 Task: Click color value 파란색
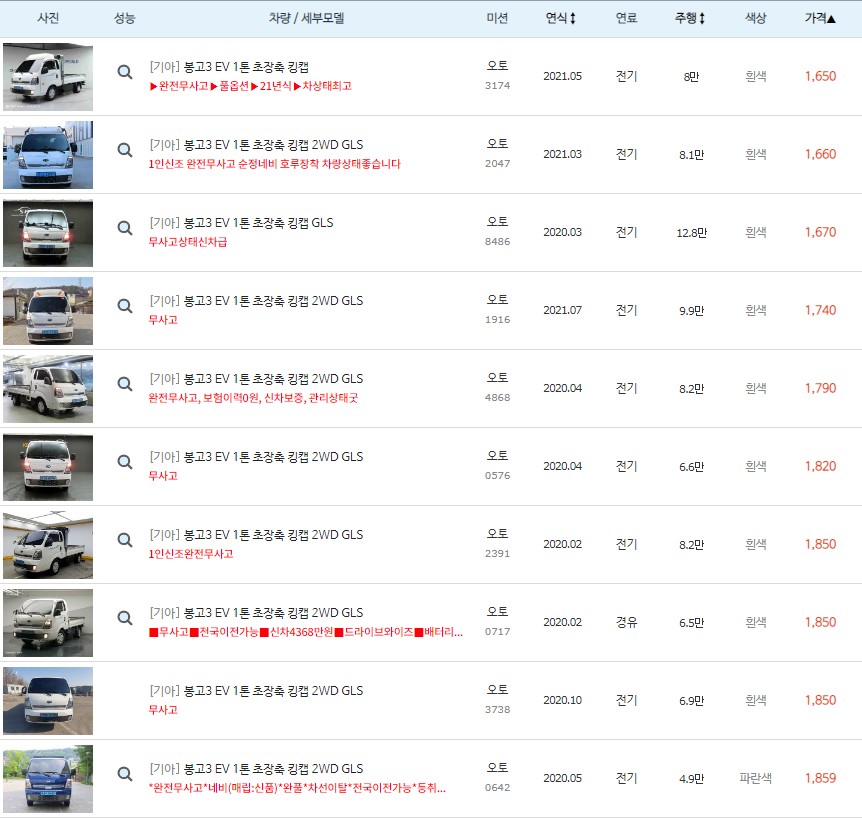756,779
